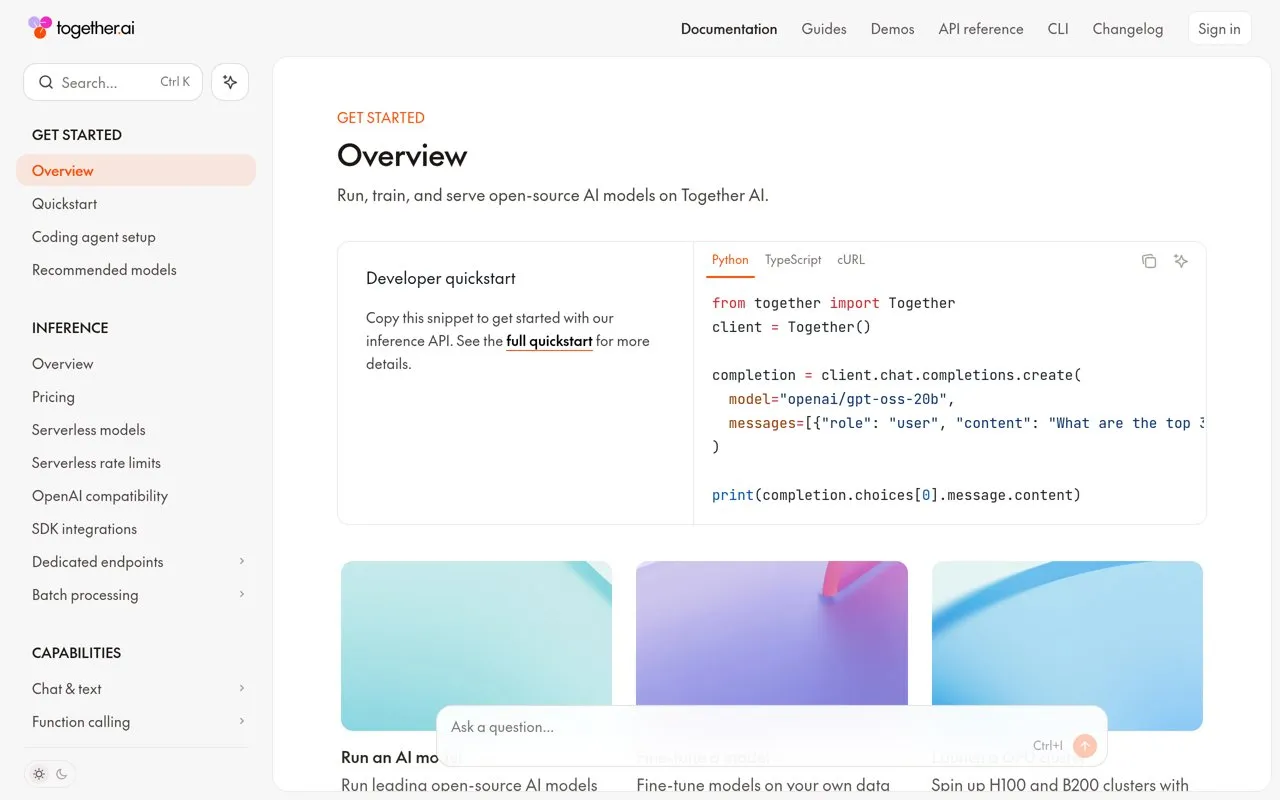Viewport: 1280px width, 800px height.
Task: Open OpenAI compatibility in the sidebar
Action: point(136,496)
